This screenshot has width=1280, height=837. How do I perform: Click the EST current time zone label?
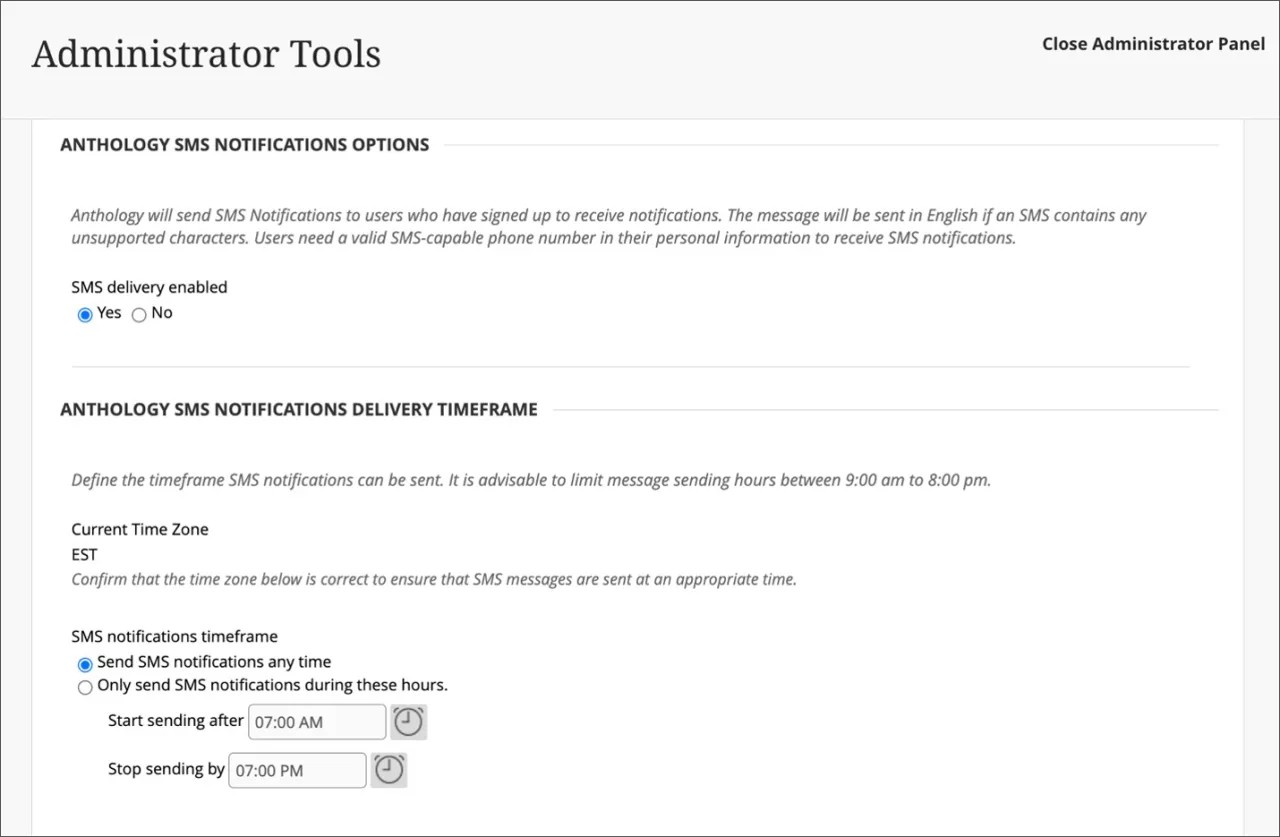pos(83,554)
